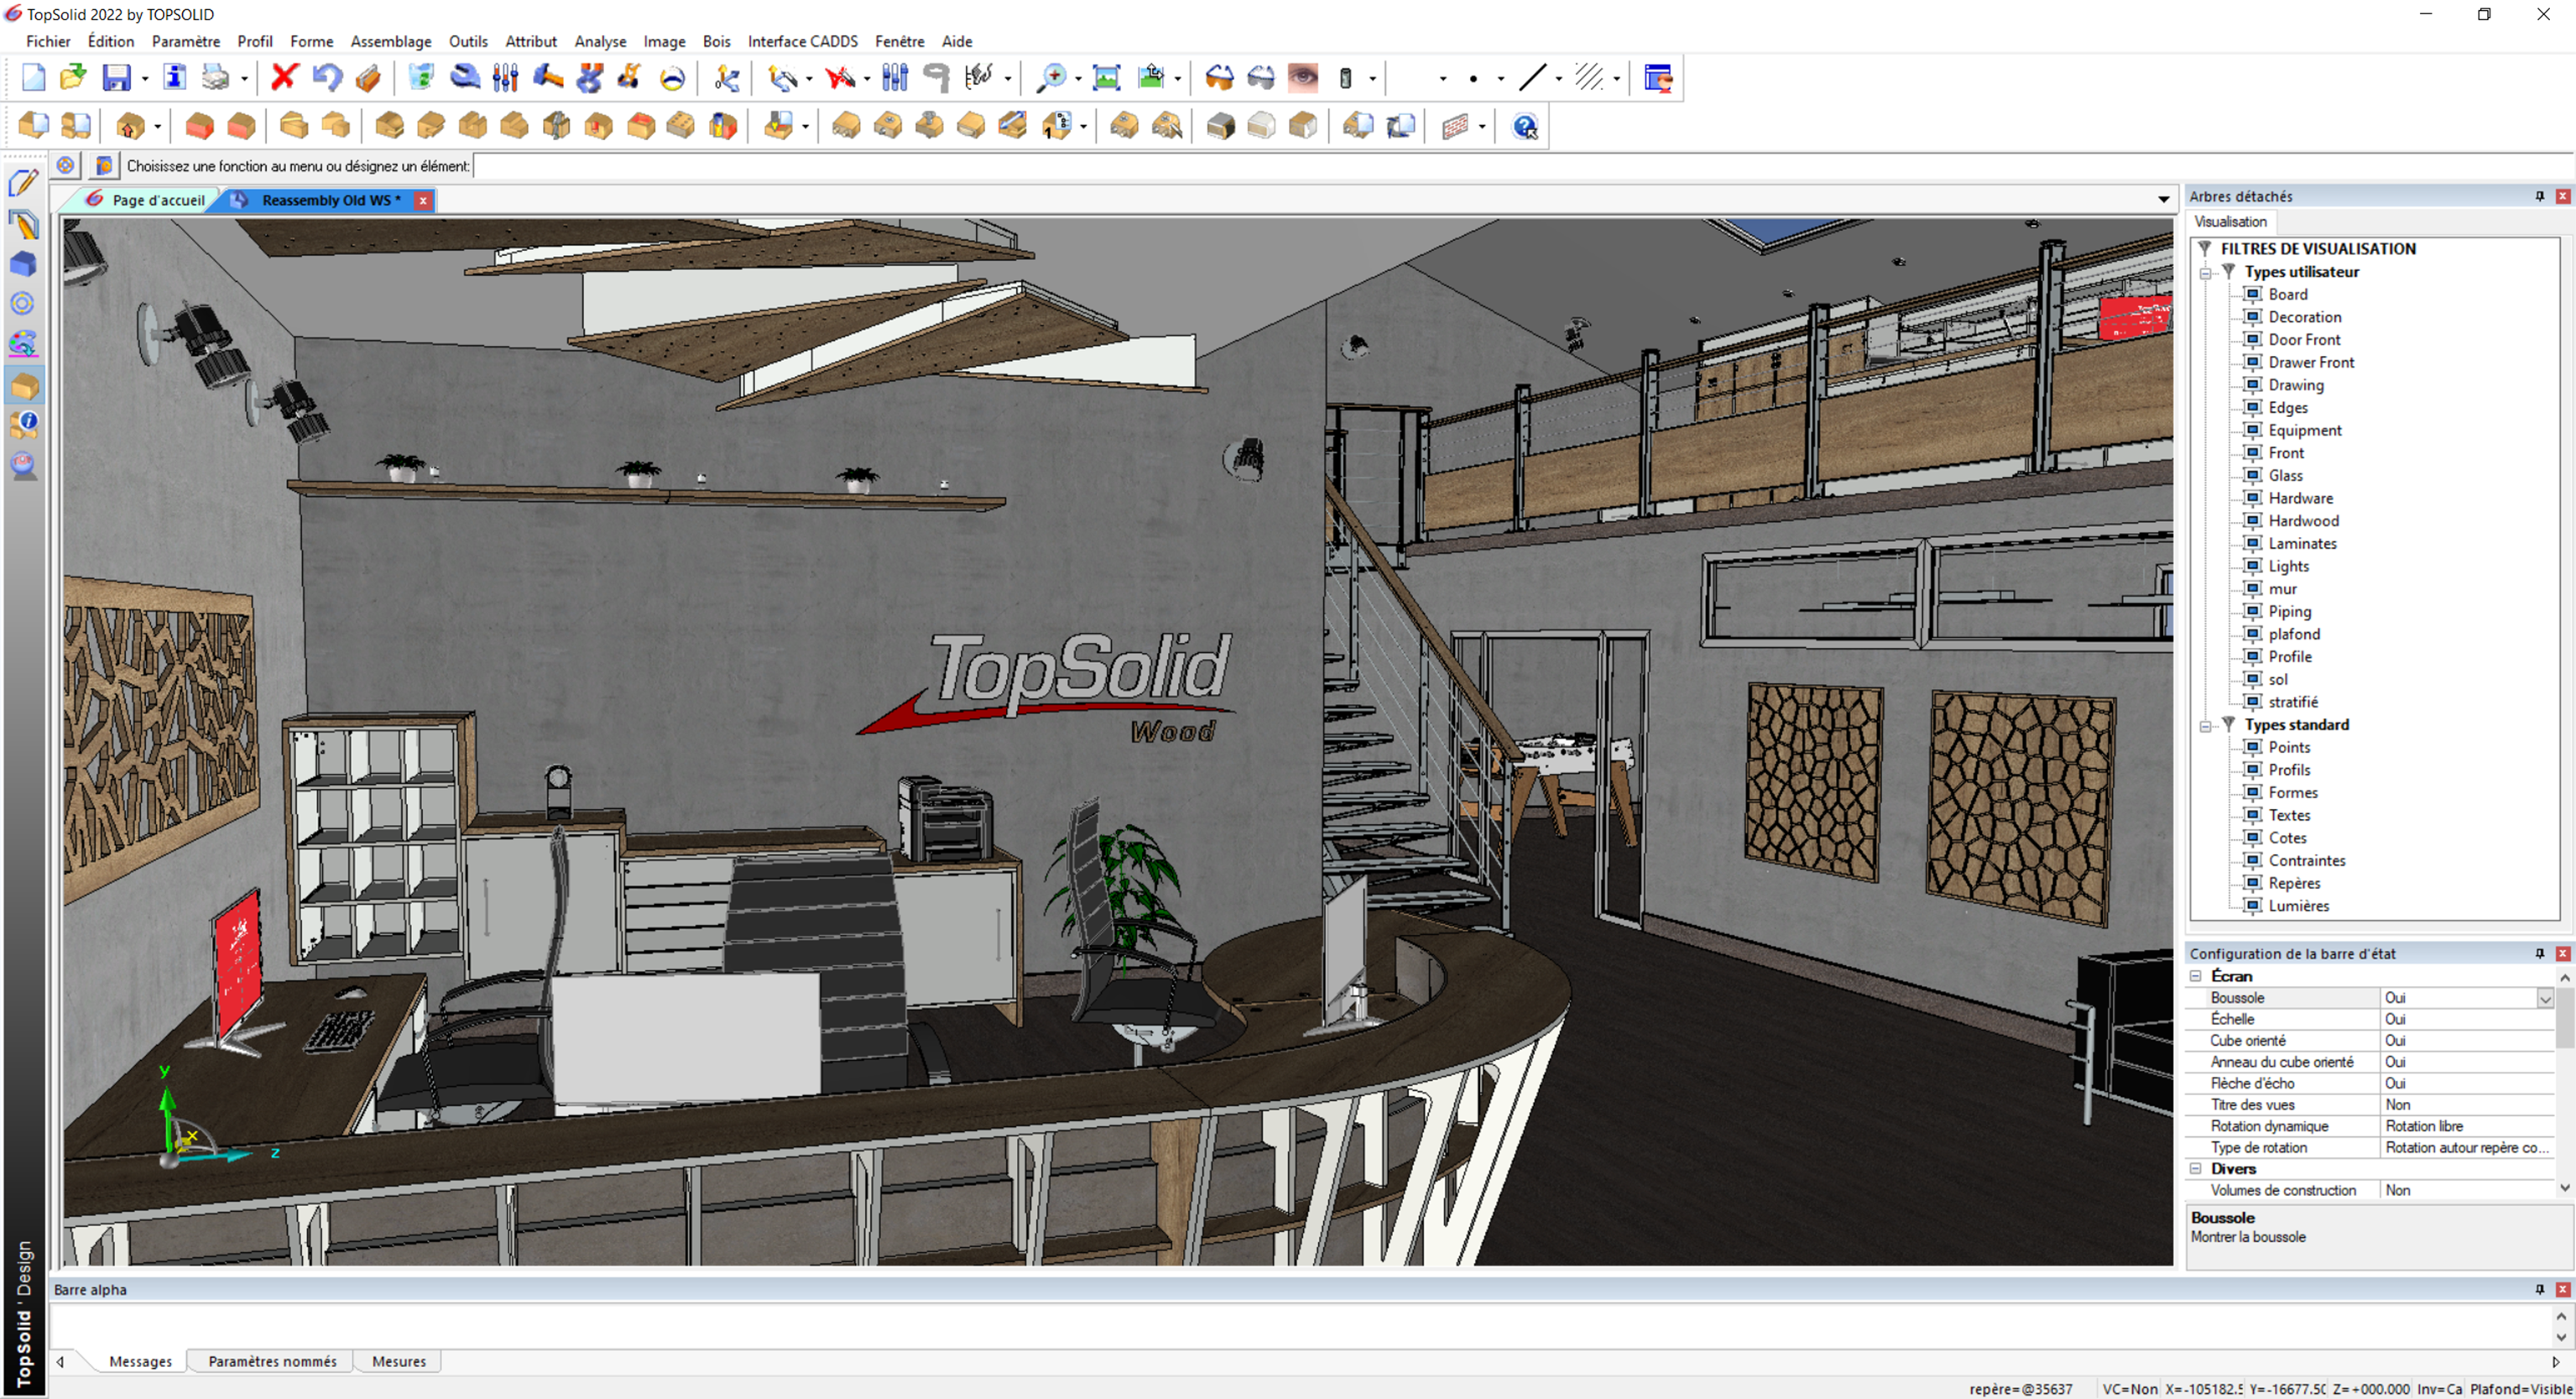Click the status bar properties scrollbar down arrow

[x=2564, y=1188]
